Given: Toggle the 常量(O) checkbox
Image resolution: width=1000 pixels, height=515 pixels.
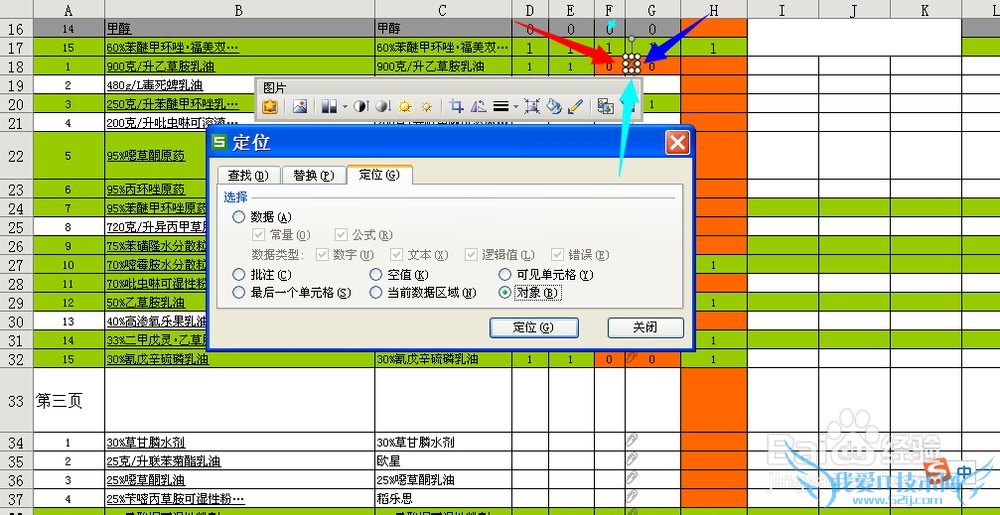Looking at the screenshot, I should tap(258, 235).
